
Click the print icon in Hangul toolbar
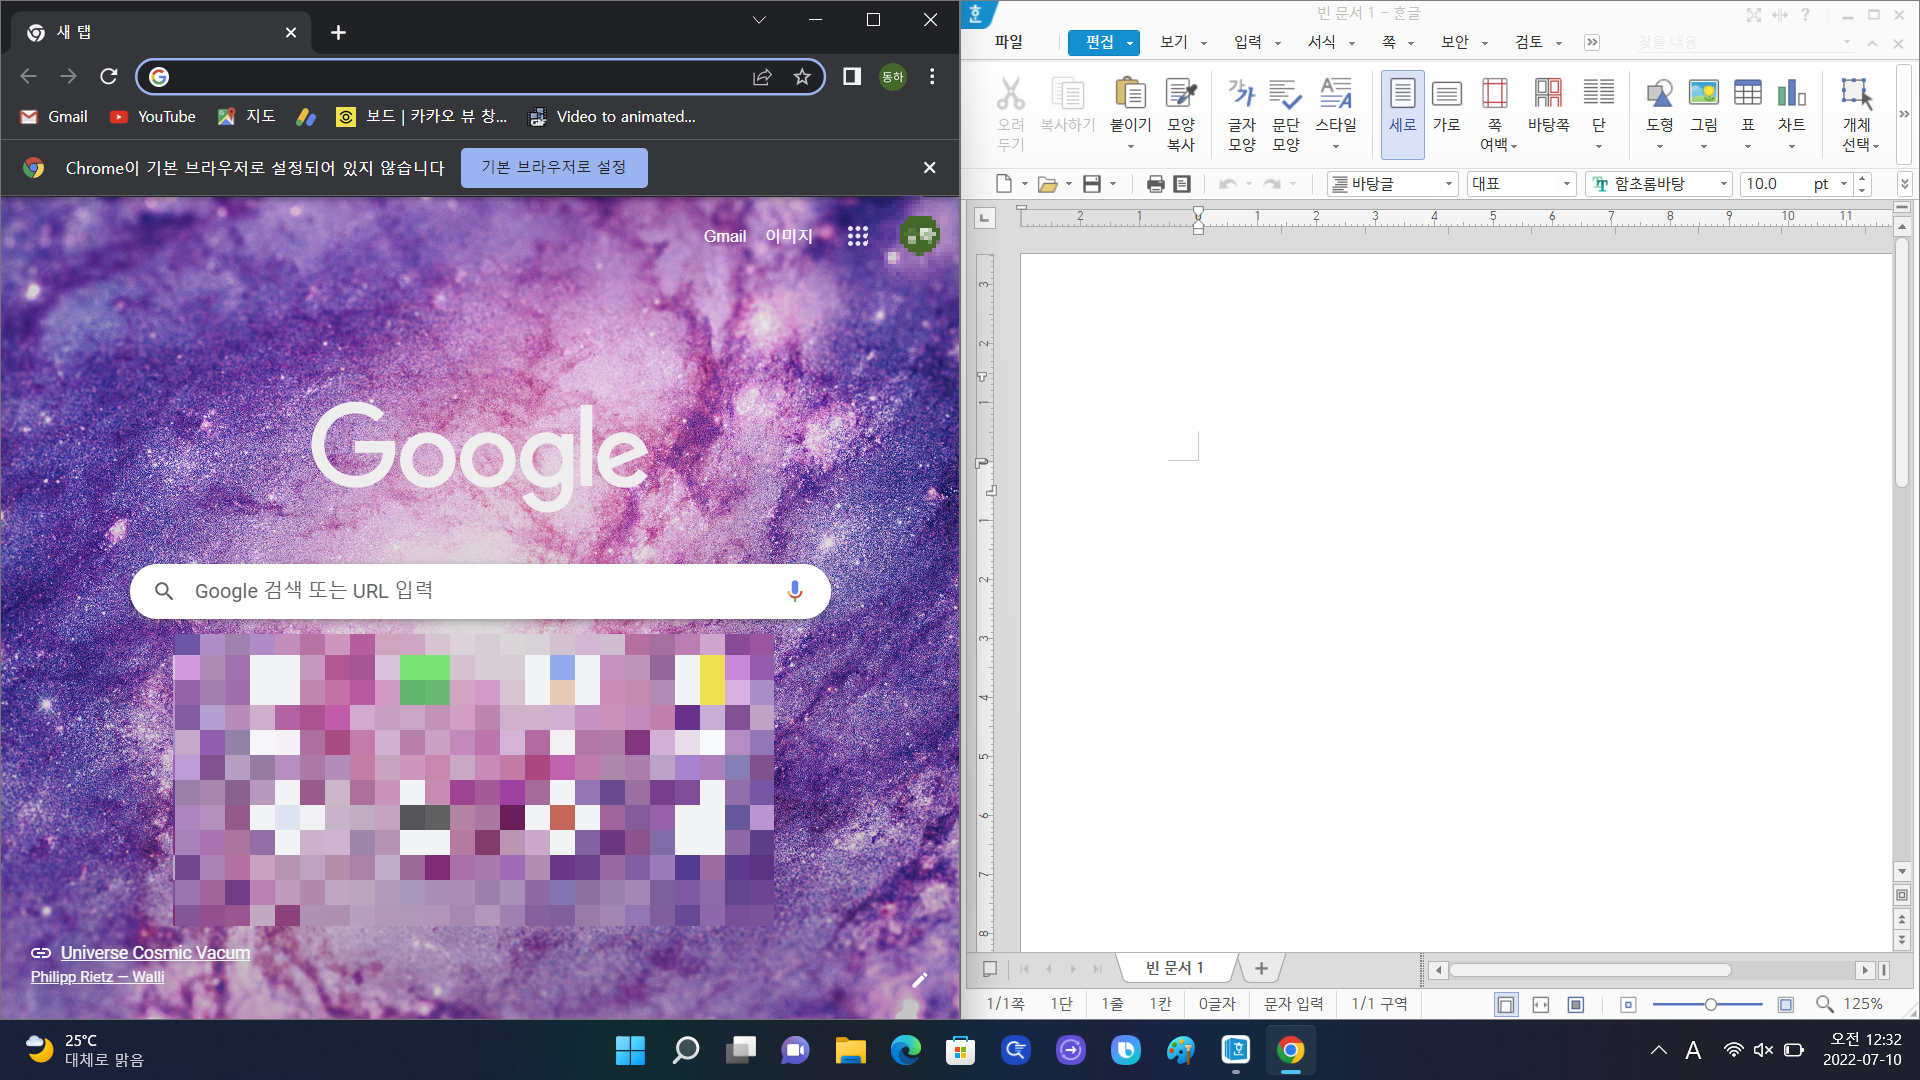coord(1155,184)
